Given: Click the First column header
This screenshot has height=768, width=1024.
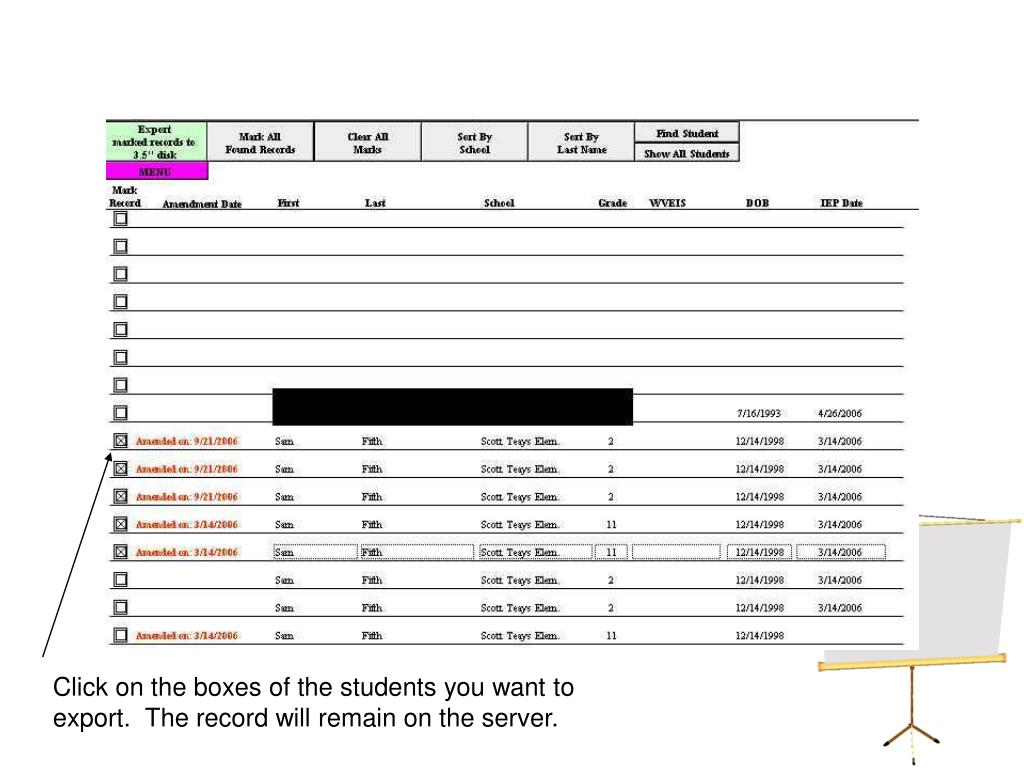Looking at the screenshot, I should (x=288, y=203).
